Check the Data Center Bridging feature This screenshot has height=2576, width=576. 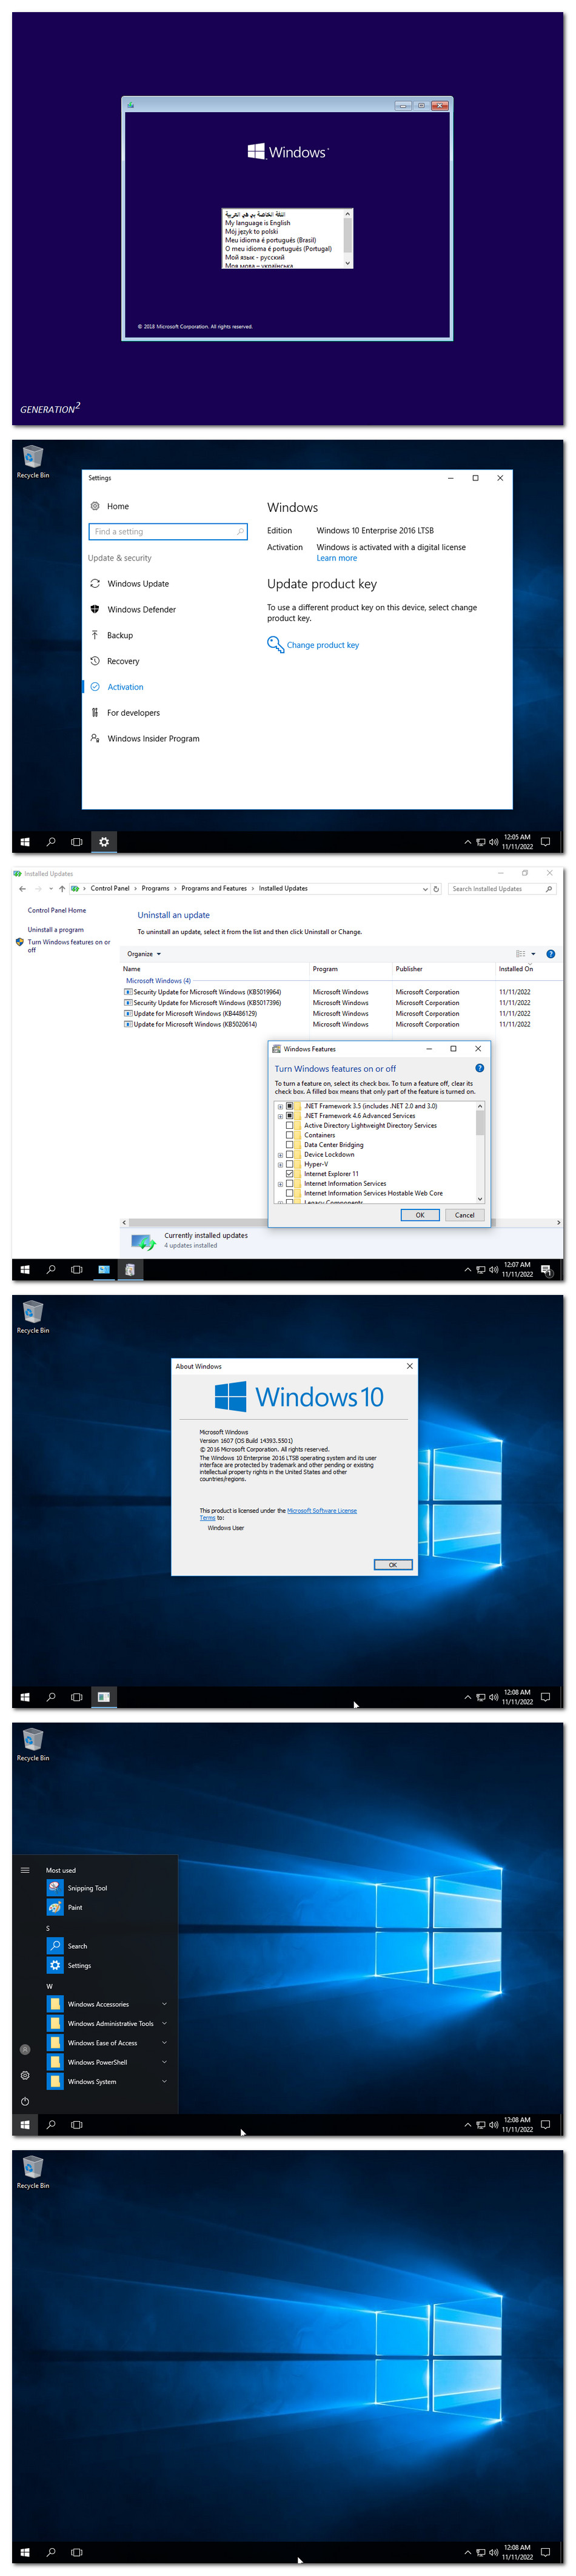[290, 1144]
